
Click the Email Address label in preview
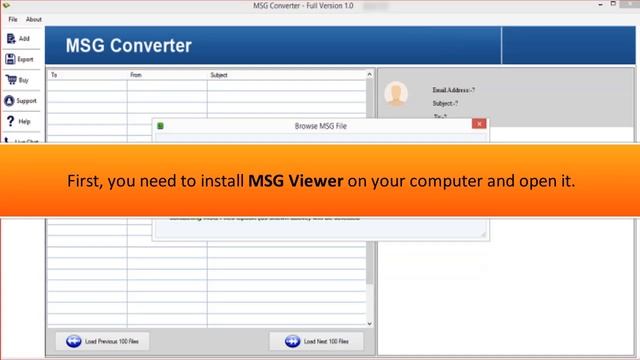point(453,90)
